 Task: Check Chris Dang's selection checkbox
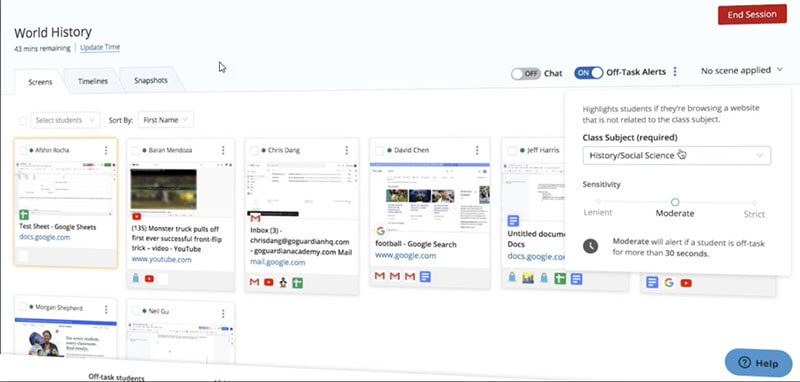coord(254,150)
